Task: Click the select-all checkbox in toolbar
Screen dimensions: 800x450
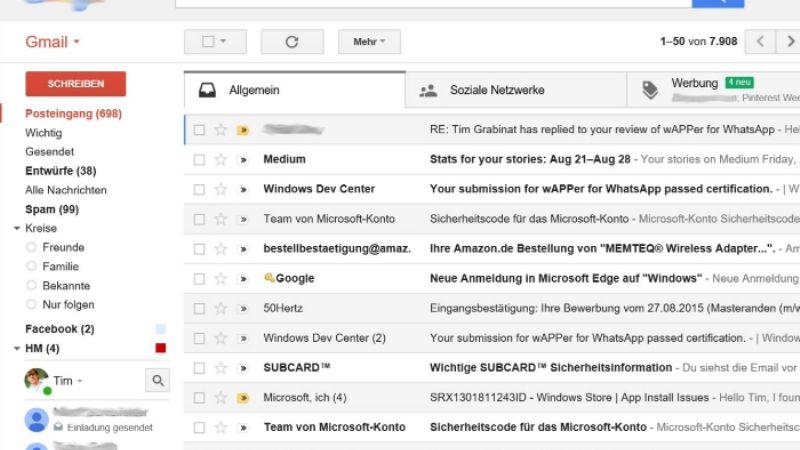Action: [208, 41]
